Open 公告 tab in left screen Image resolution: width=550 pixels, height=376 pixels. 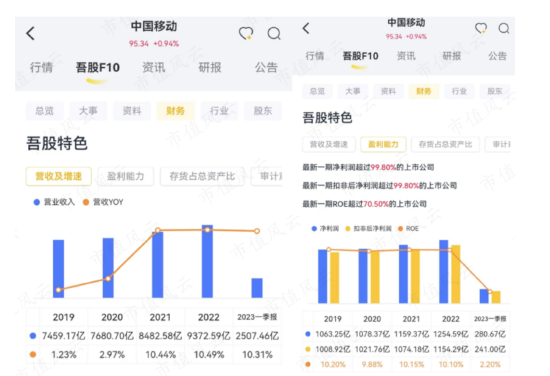click(x=266, y=67)
